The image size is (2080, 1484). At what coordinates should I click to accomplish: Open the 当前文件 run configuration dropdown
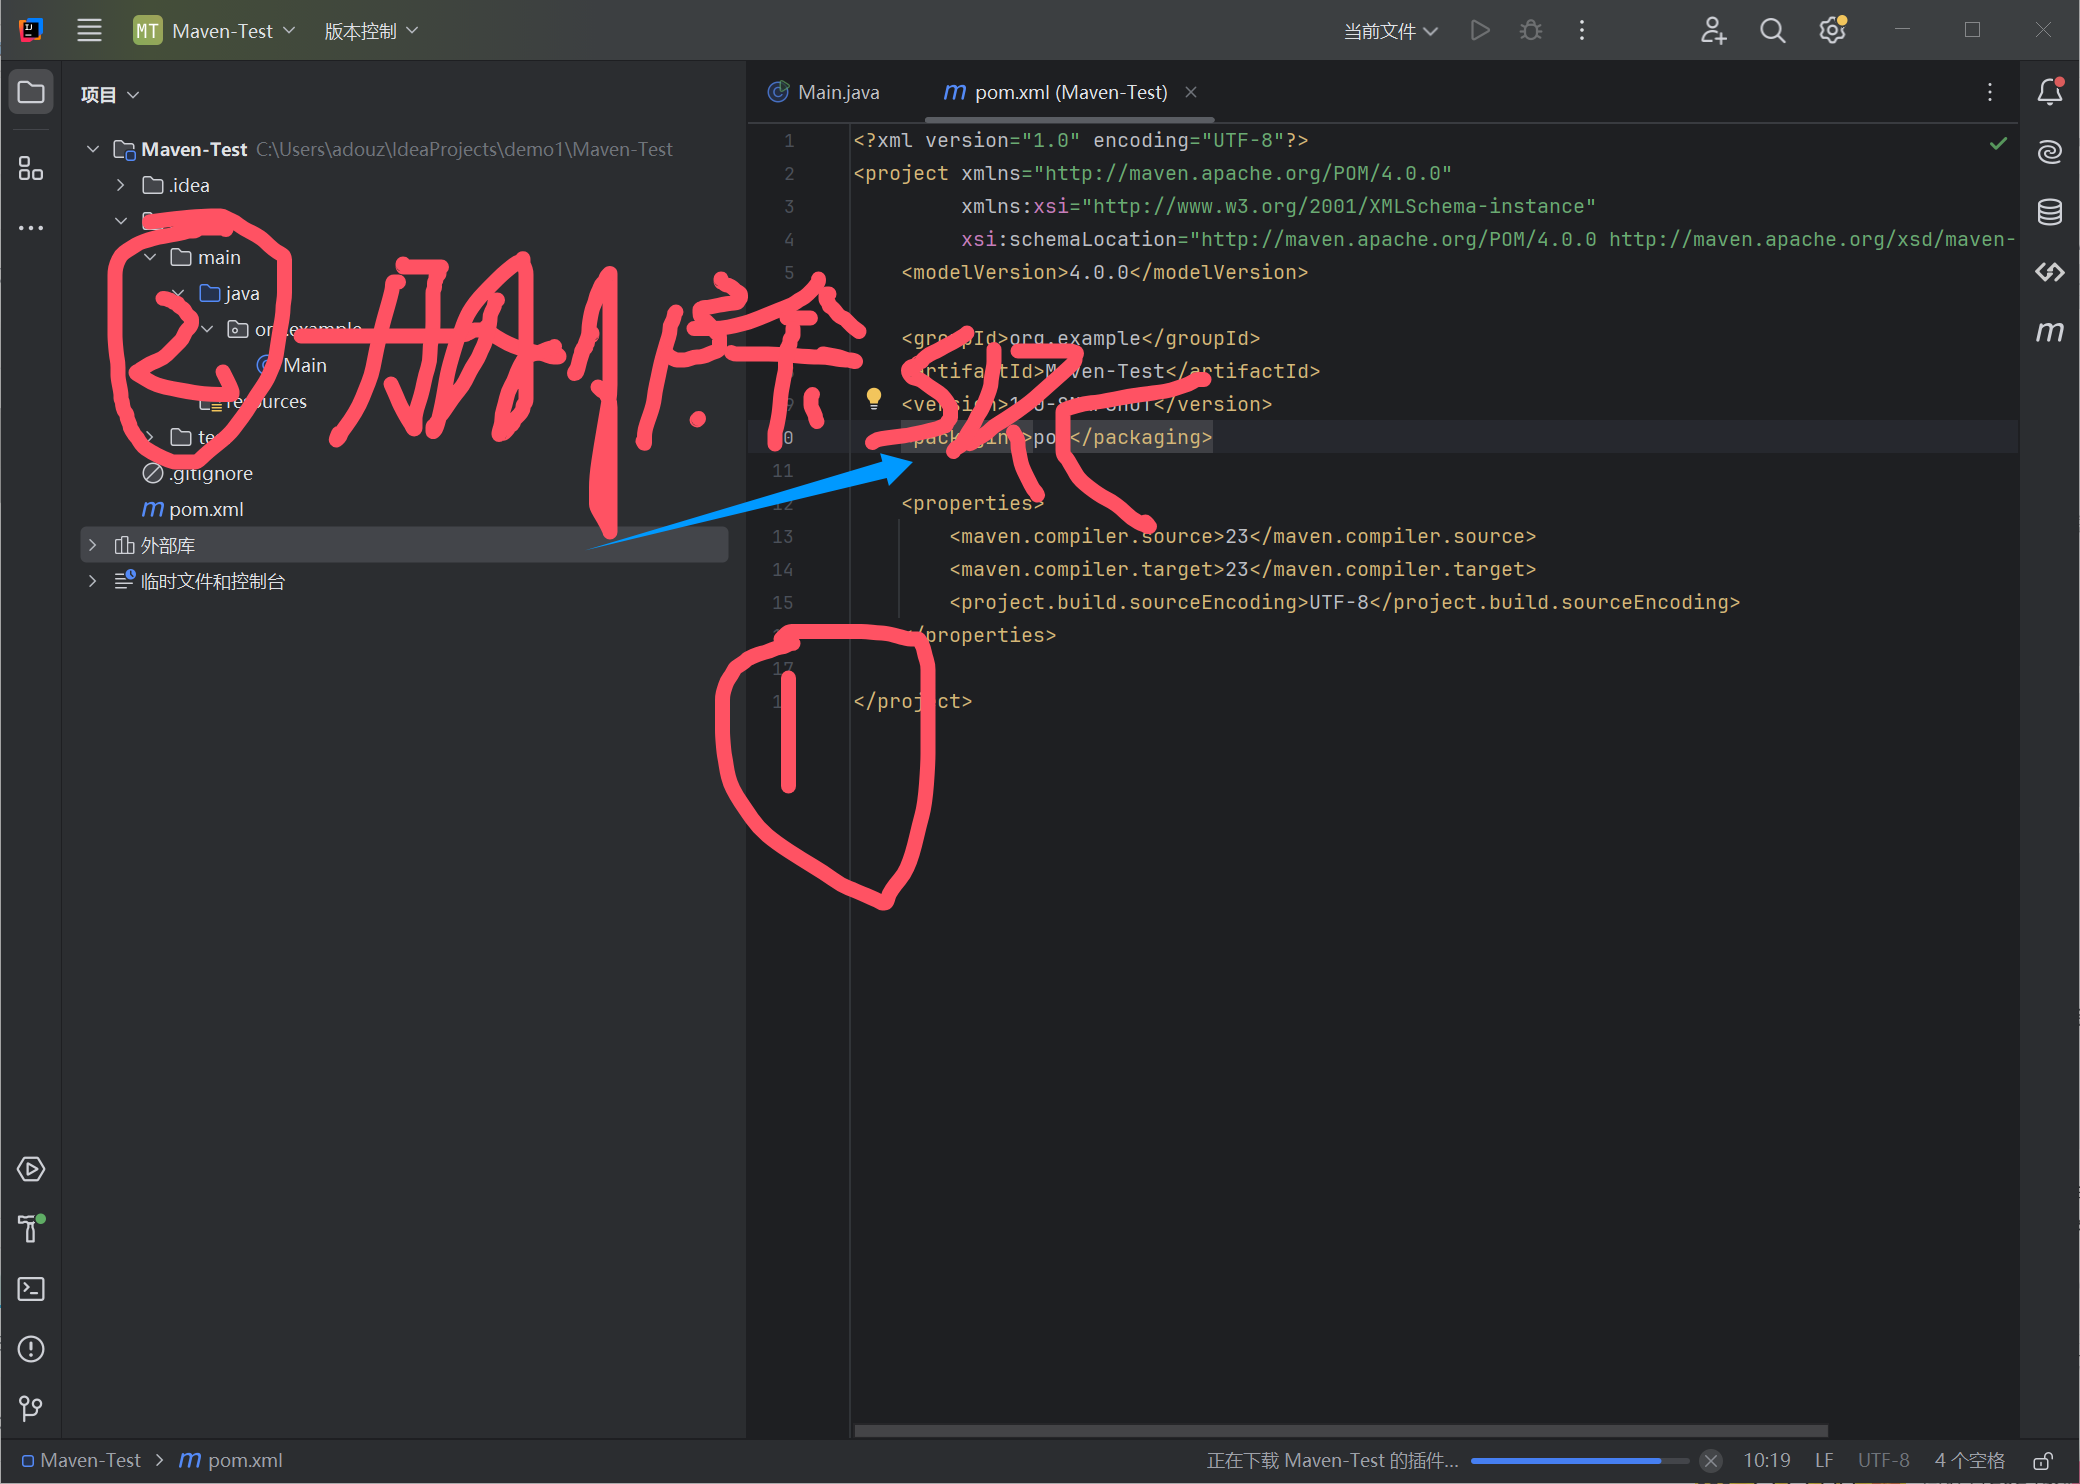tap(1390, 31)
